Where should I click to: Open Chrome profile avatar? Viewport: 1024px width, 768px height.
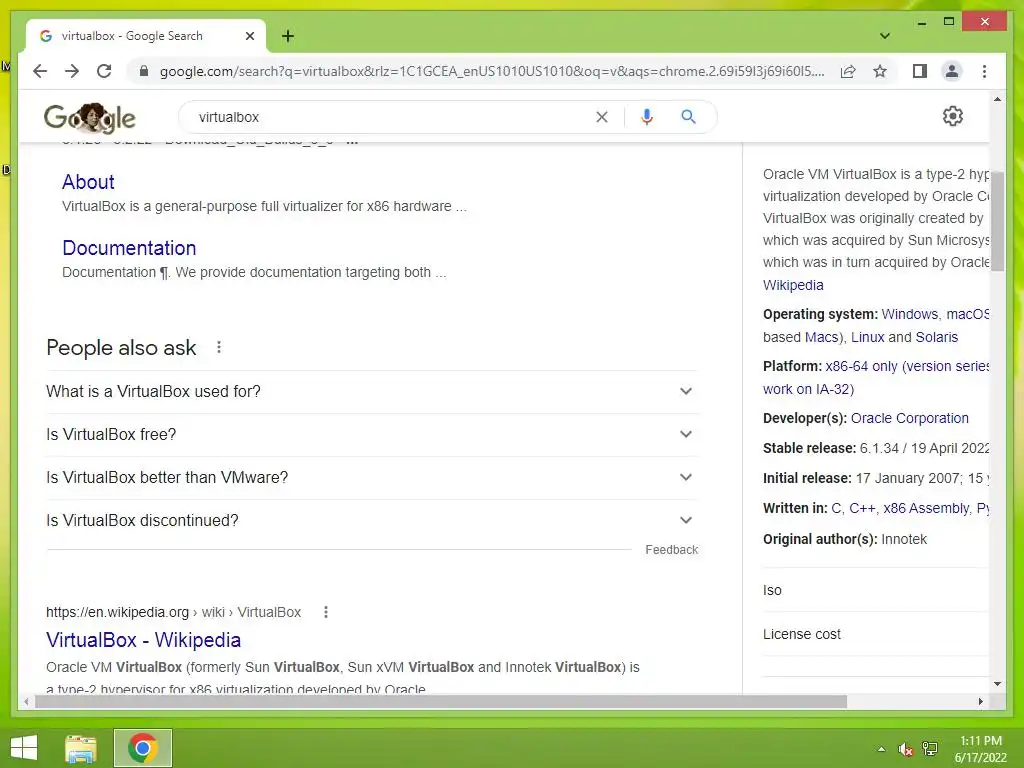pos(952,71)
